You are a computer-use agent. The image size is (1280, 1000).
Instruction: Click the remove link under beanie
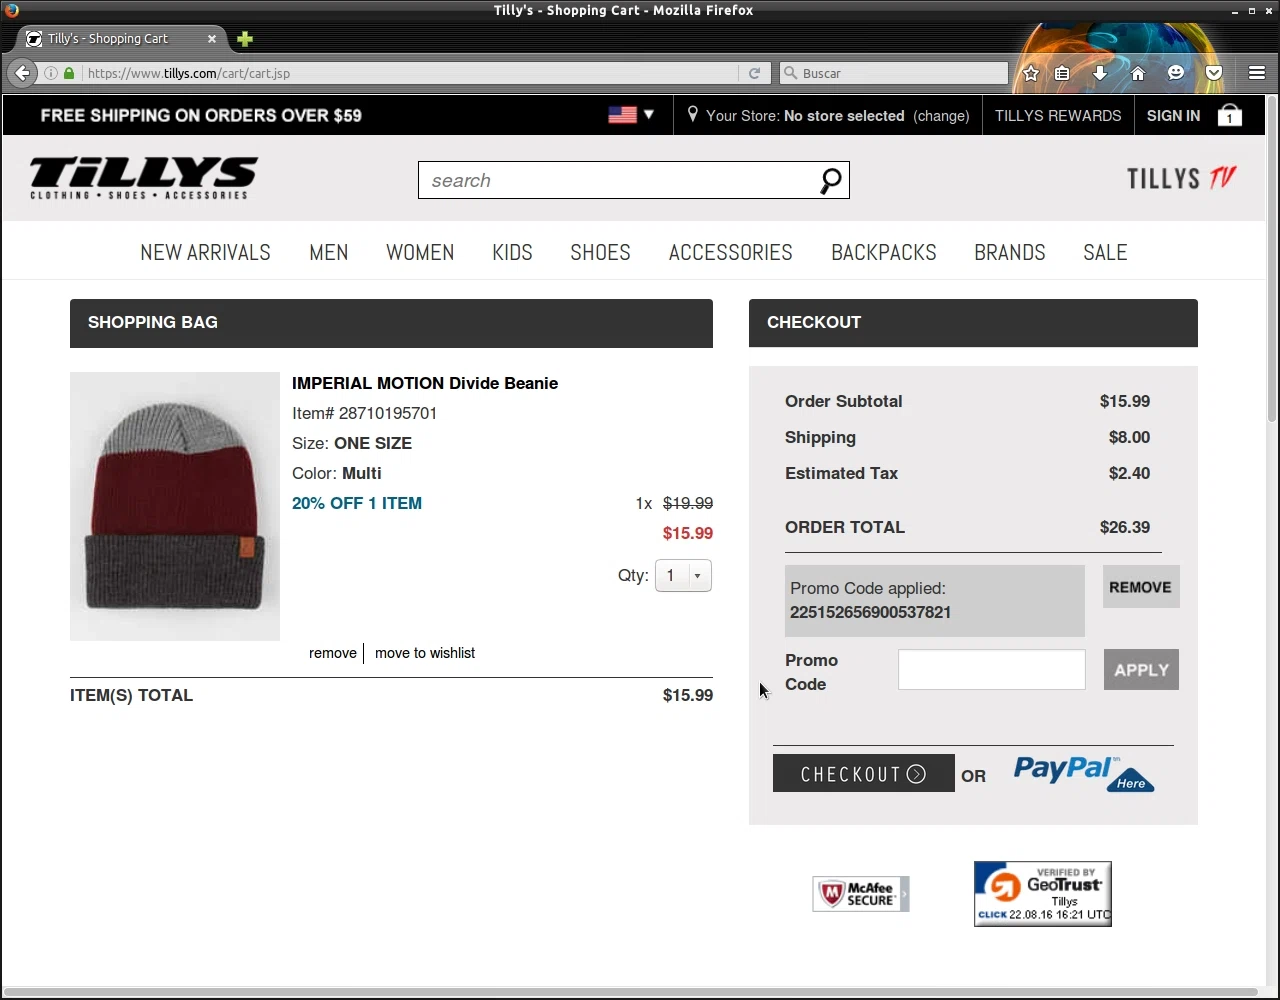pyautogui.click(x=333, y=653)
